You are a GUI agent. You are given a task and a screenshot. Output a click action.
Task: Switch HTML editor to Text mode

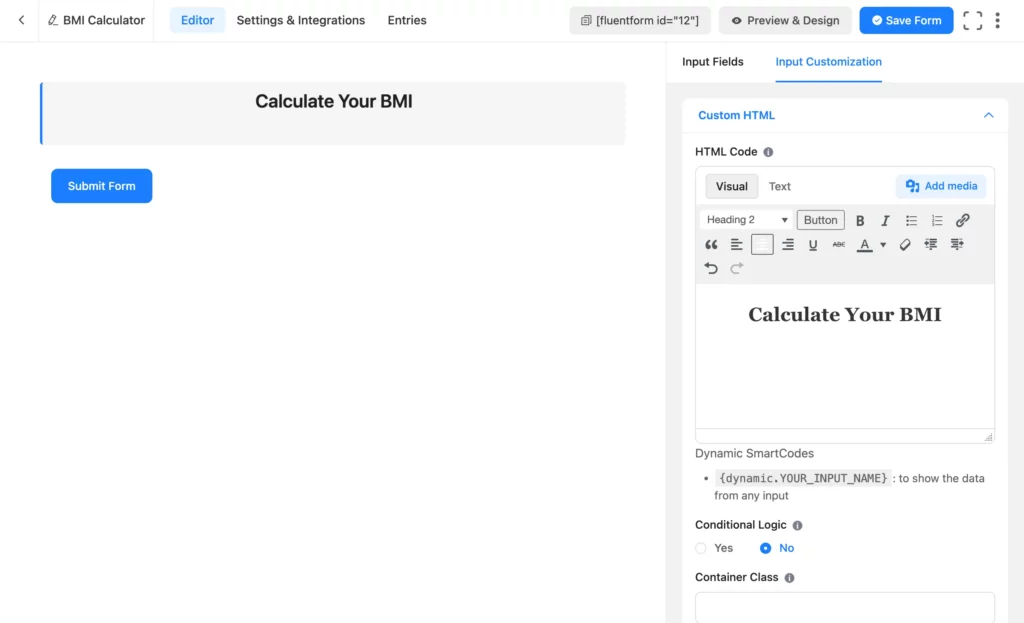point(779,186)
